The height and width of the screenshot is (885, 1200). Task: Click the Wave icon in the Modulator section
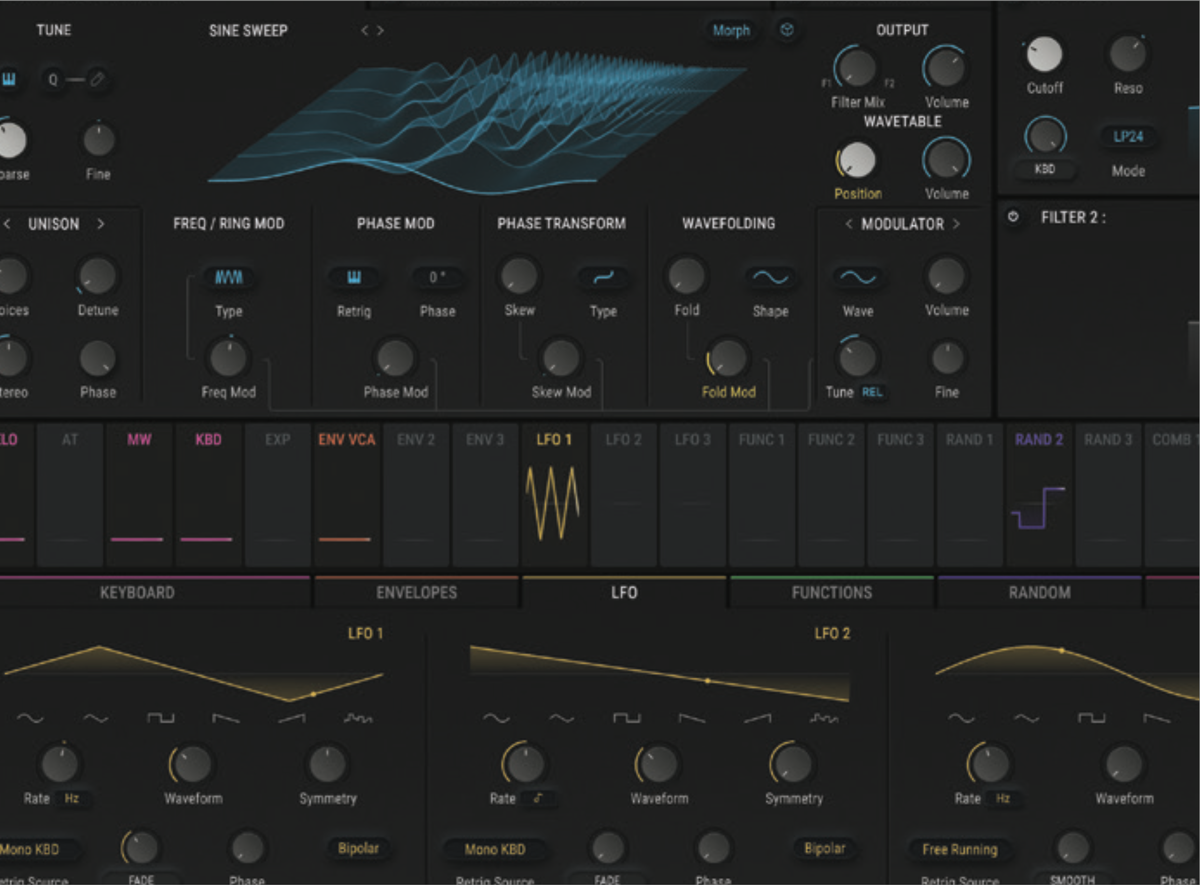click(857, 279)
